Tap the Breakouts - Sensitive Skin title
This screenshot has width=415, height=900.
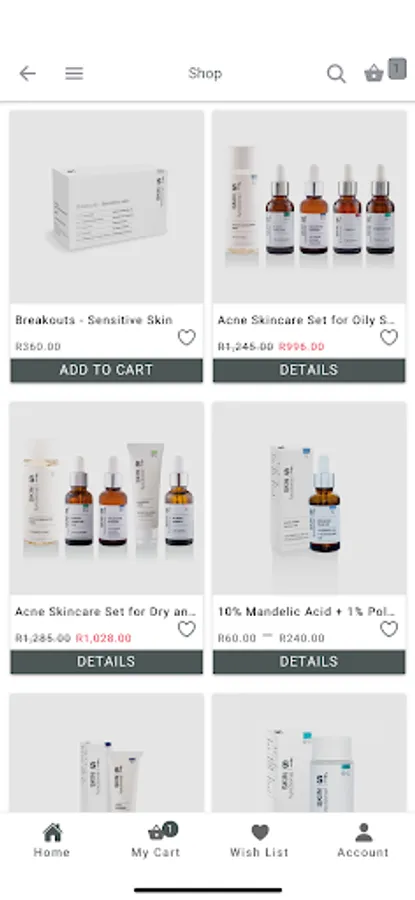[94, 320]
